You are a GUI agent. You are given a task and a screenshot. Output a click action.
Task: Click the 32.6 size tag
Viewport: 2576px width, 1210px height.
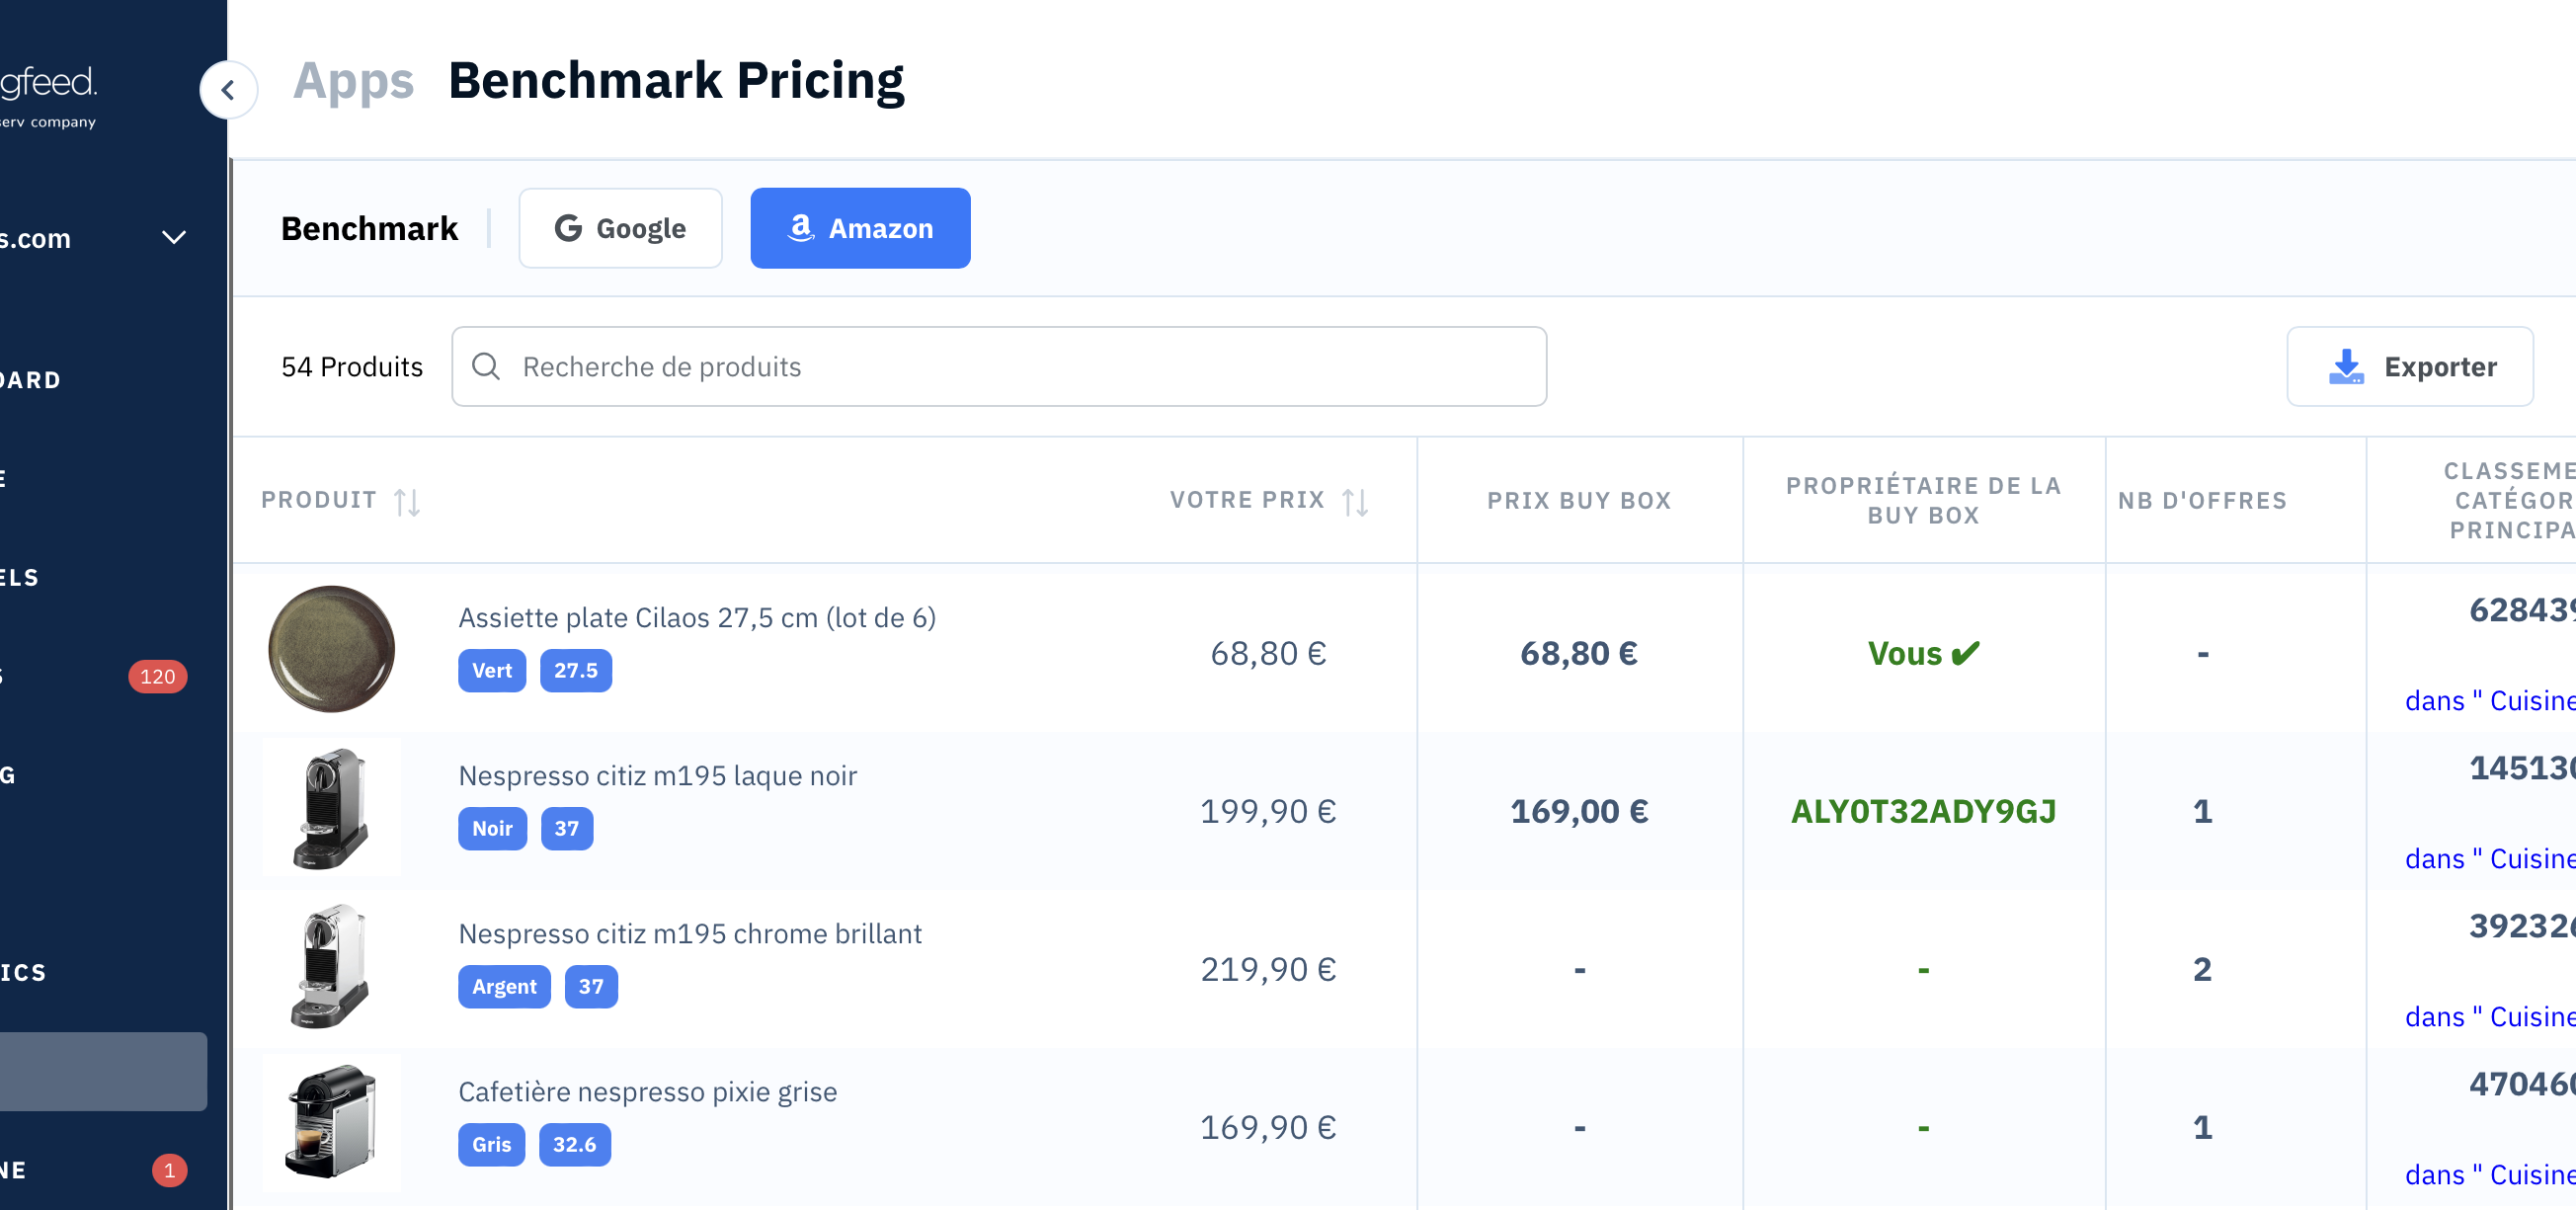point(575,1144)
